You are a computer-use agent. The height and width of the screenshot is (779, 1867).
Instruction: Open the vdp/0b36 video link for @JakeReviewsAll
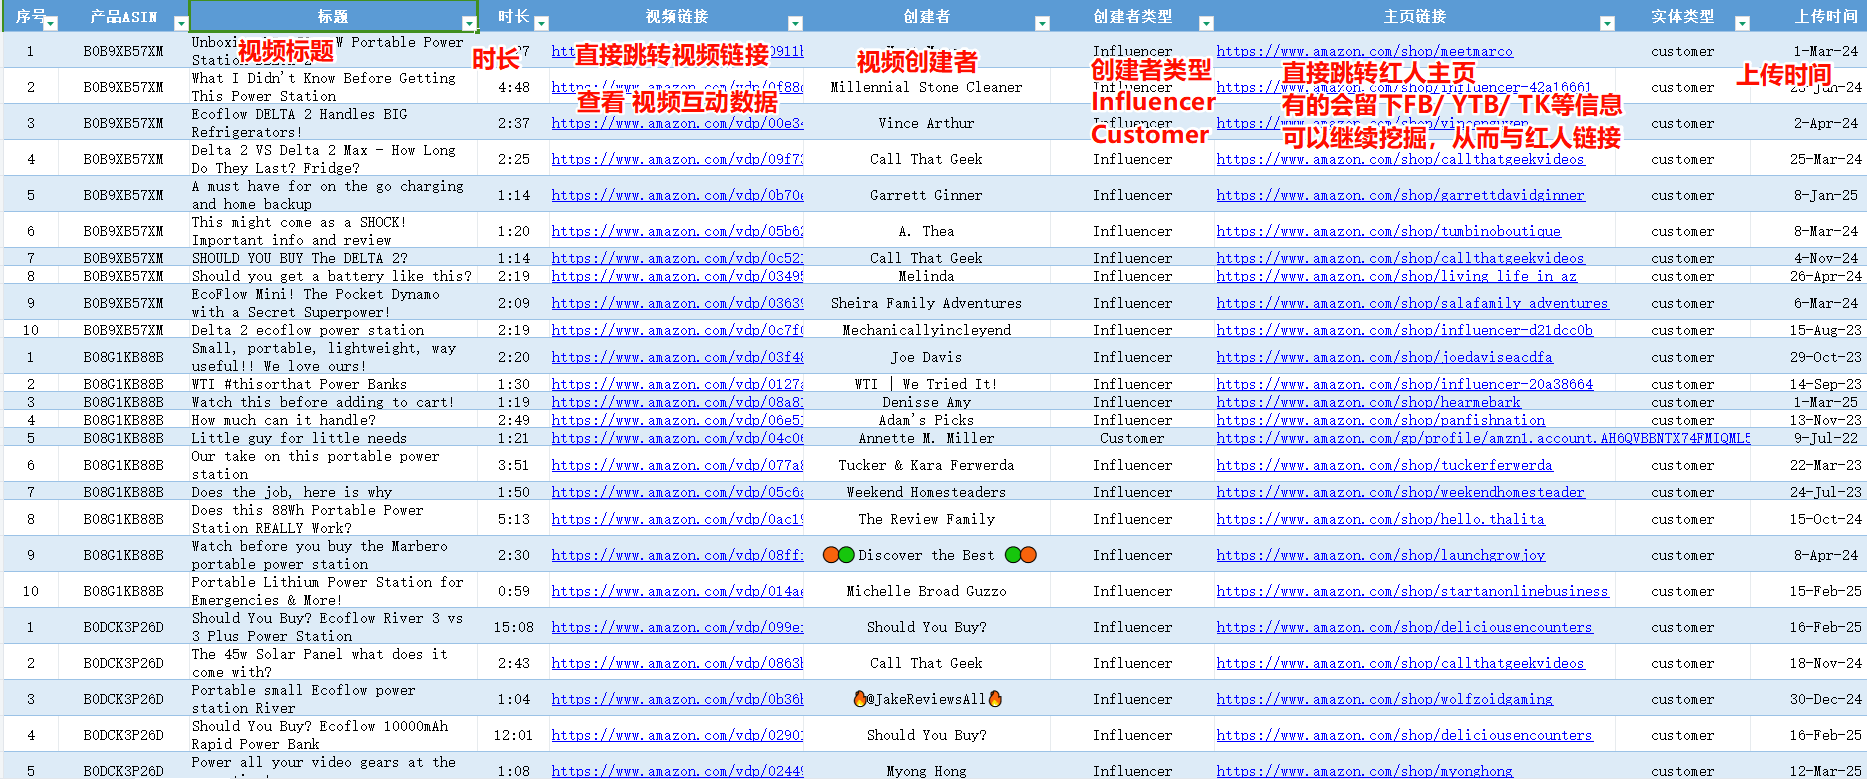tap(677, 699)
